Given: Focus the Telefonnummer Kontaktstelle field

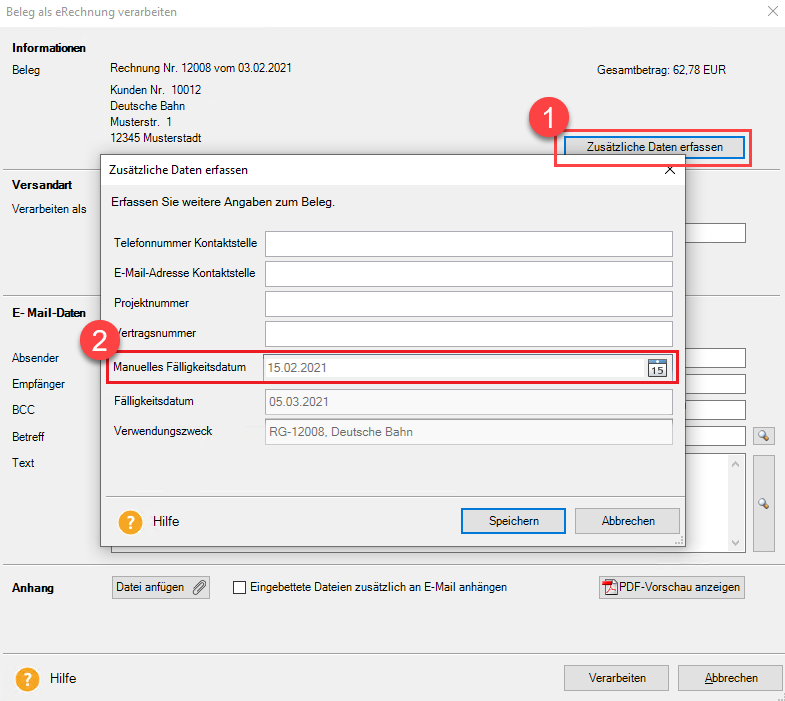Looking at the screenshot, I should point(468,244).
